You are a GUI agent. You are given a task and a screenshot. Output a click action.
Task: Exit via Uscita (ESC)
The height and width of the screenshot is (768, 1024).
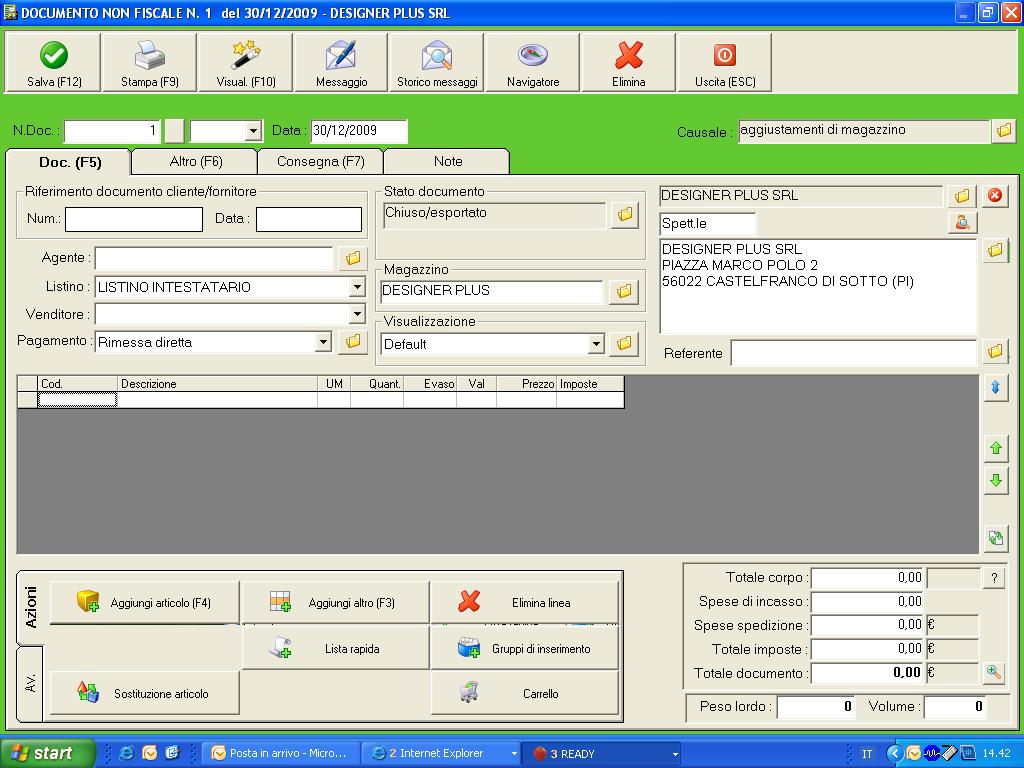(x=725, y=63)
